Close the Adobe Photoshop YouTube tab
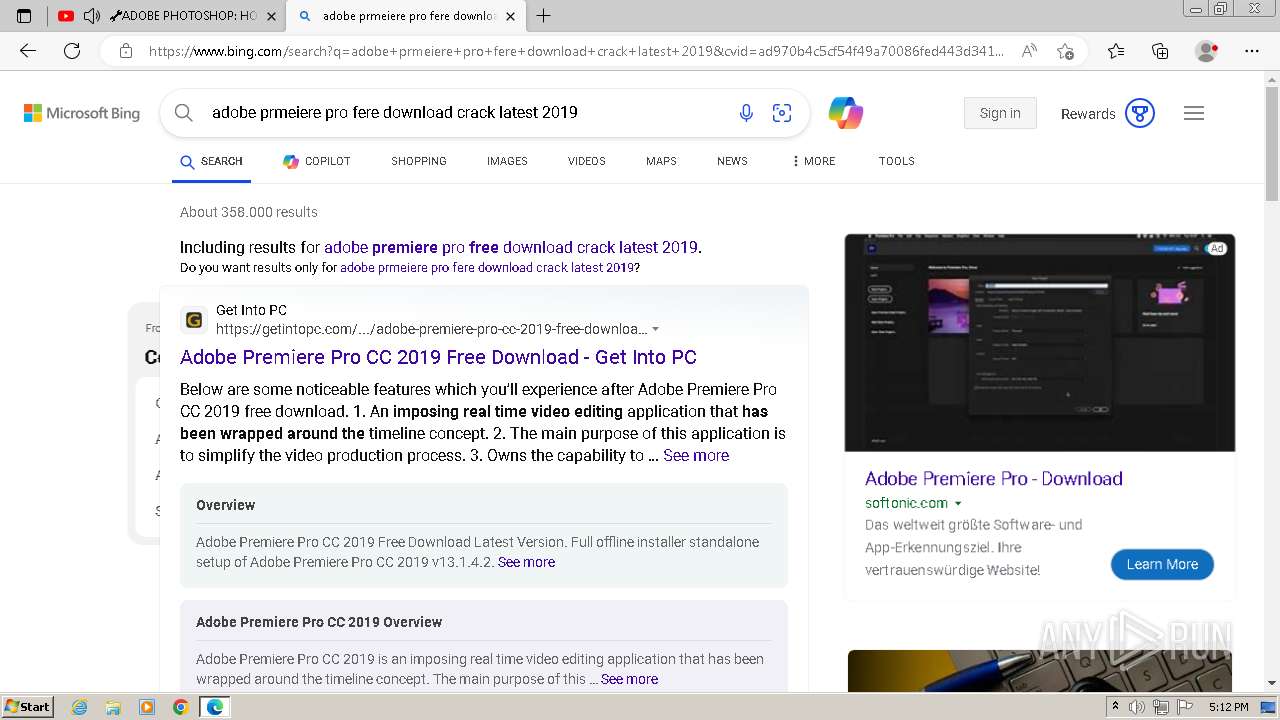1280x720 pixels. point(272,16)
